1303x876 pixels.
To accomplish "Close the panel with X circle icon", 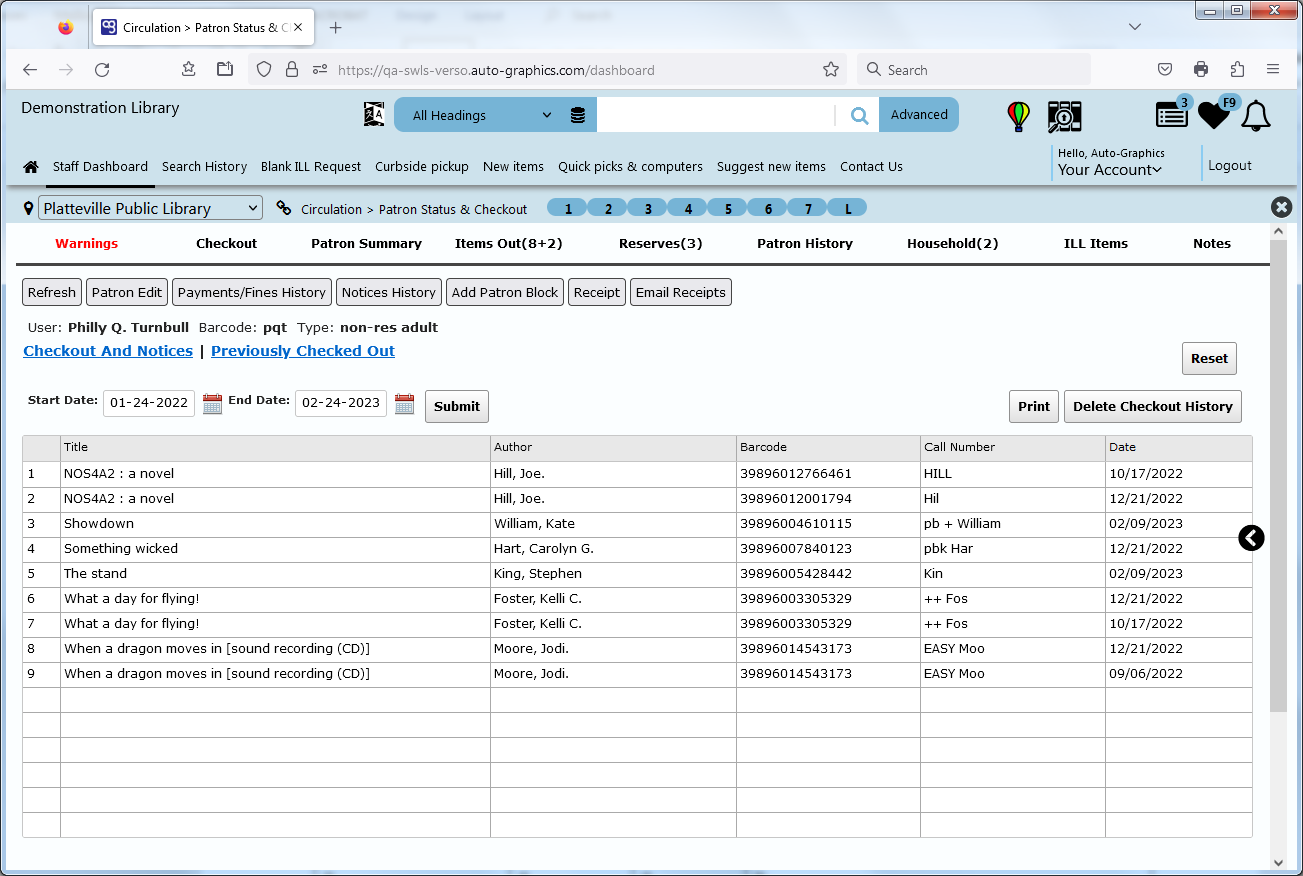I will pyautogui.click(x=1281, y=207).
